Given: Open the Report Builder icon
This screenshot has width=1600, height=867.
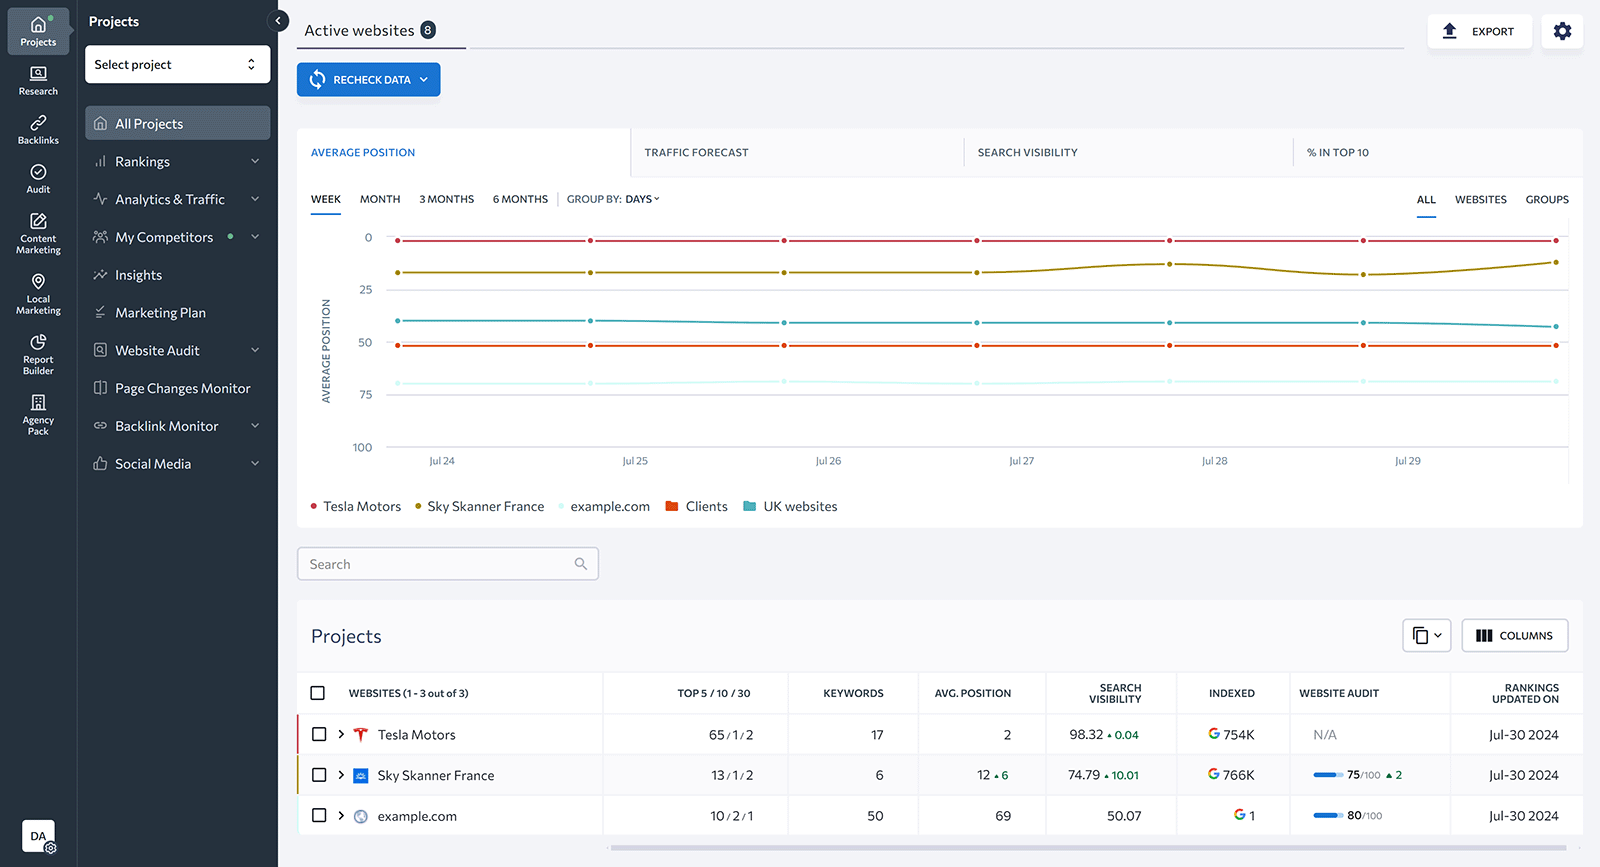Looking at the screenshot, I should coord(38,355).
